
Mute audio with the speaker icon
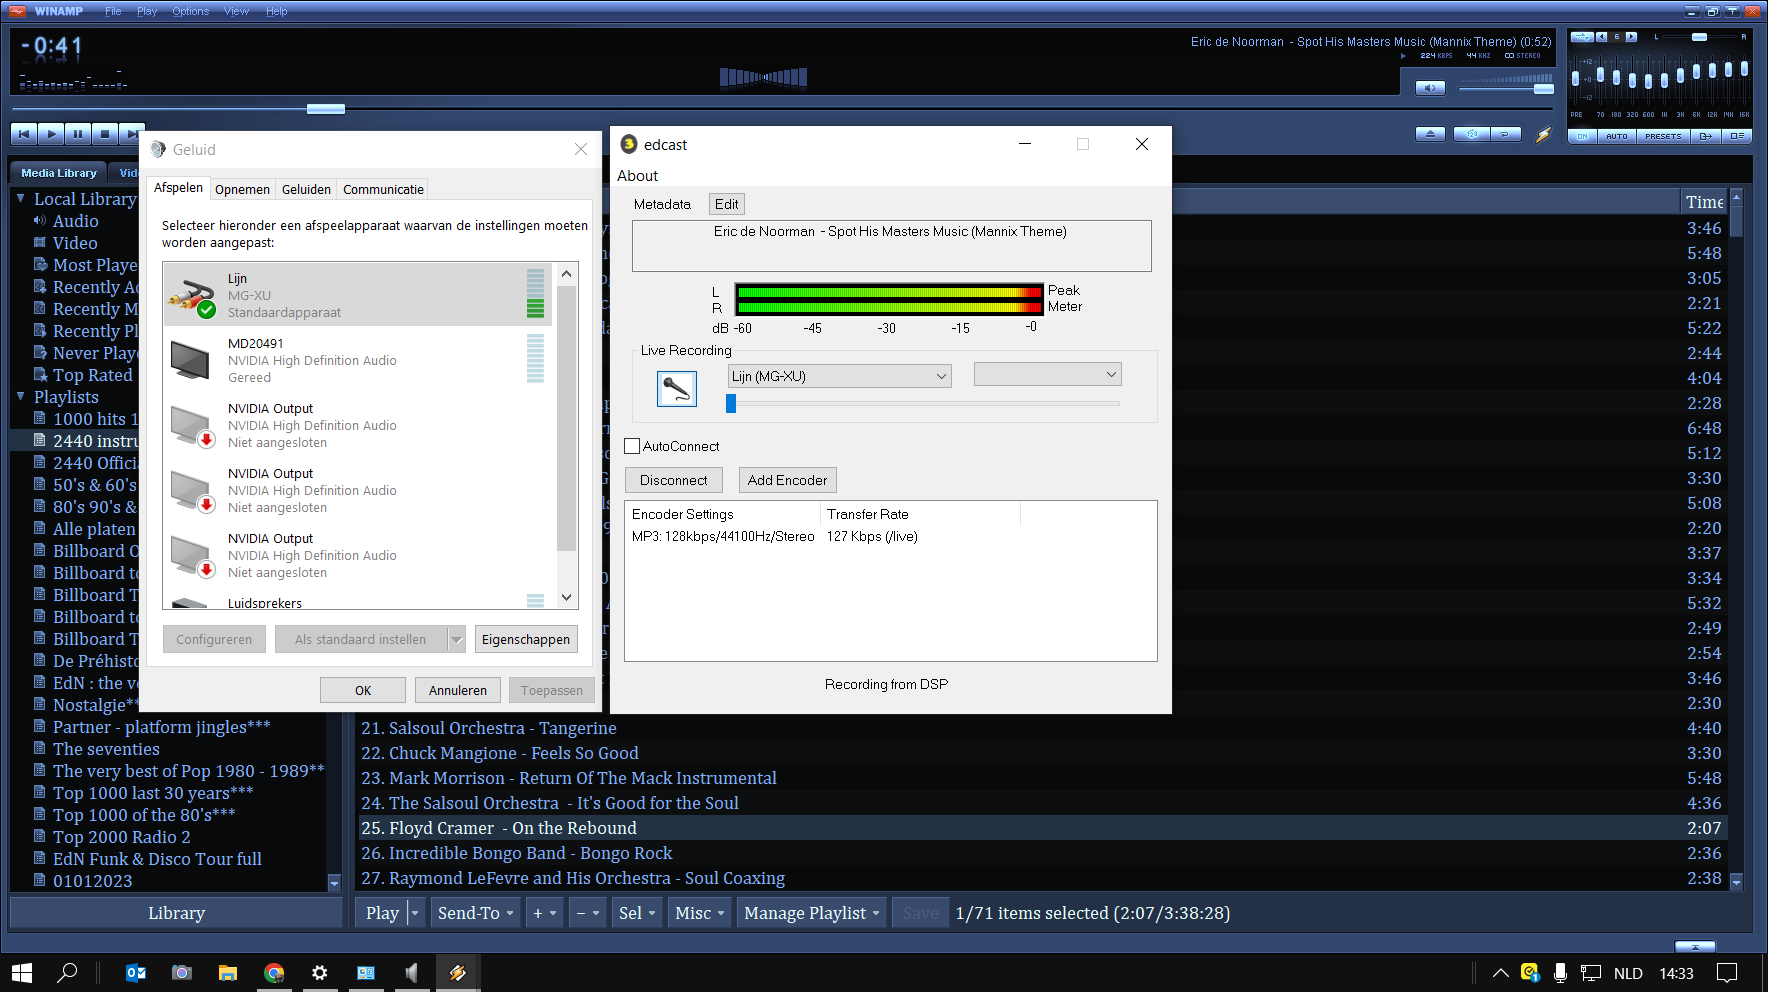[x=1430, y=88]
